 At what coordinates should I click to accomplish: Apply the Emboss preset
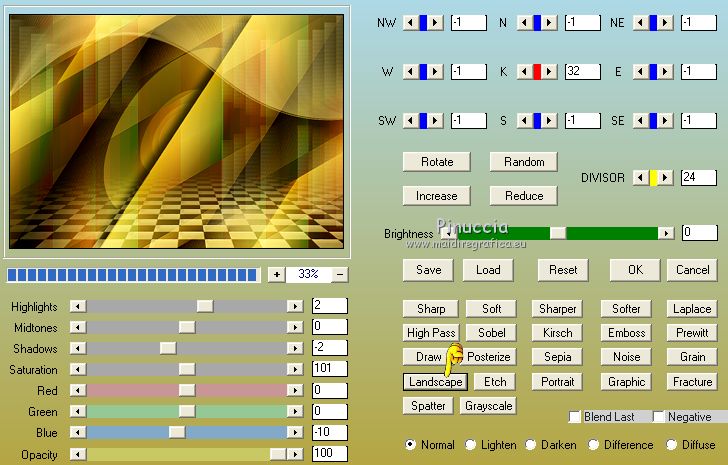626,333
